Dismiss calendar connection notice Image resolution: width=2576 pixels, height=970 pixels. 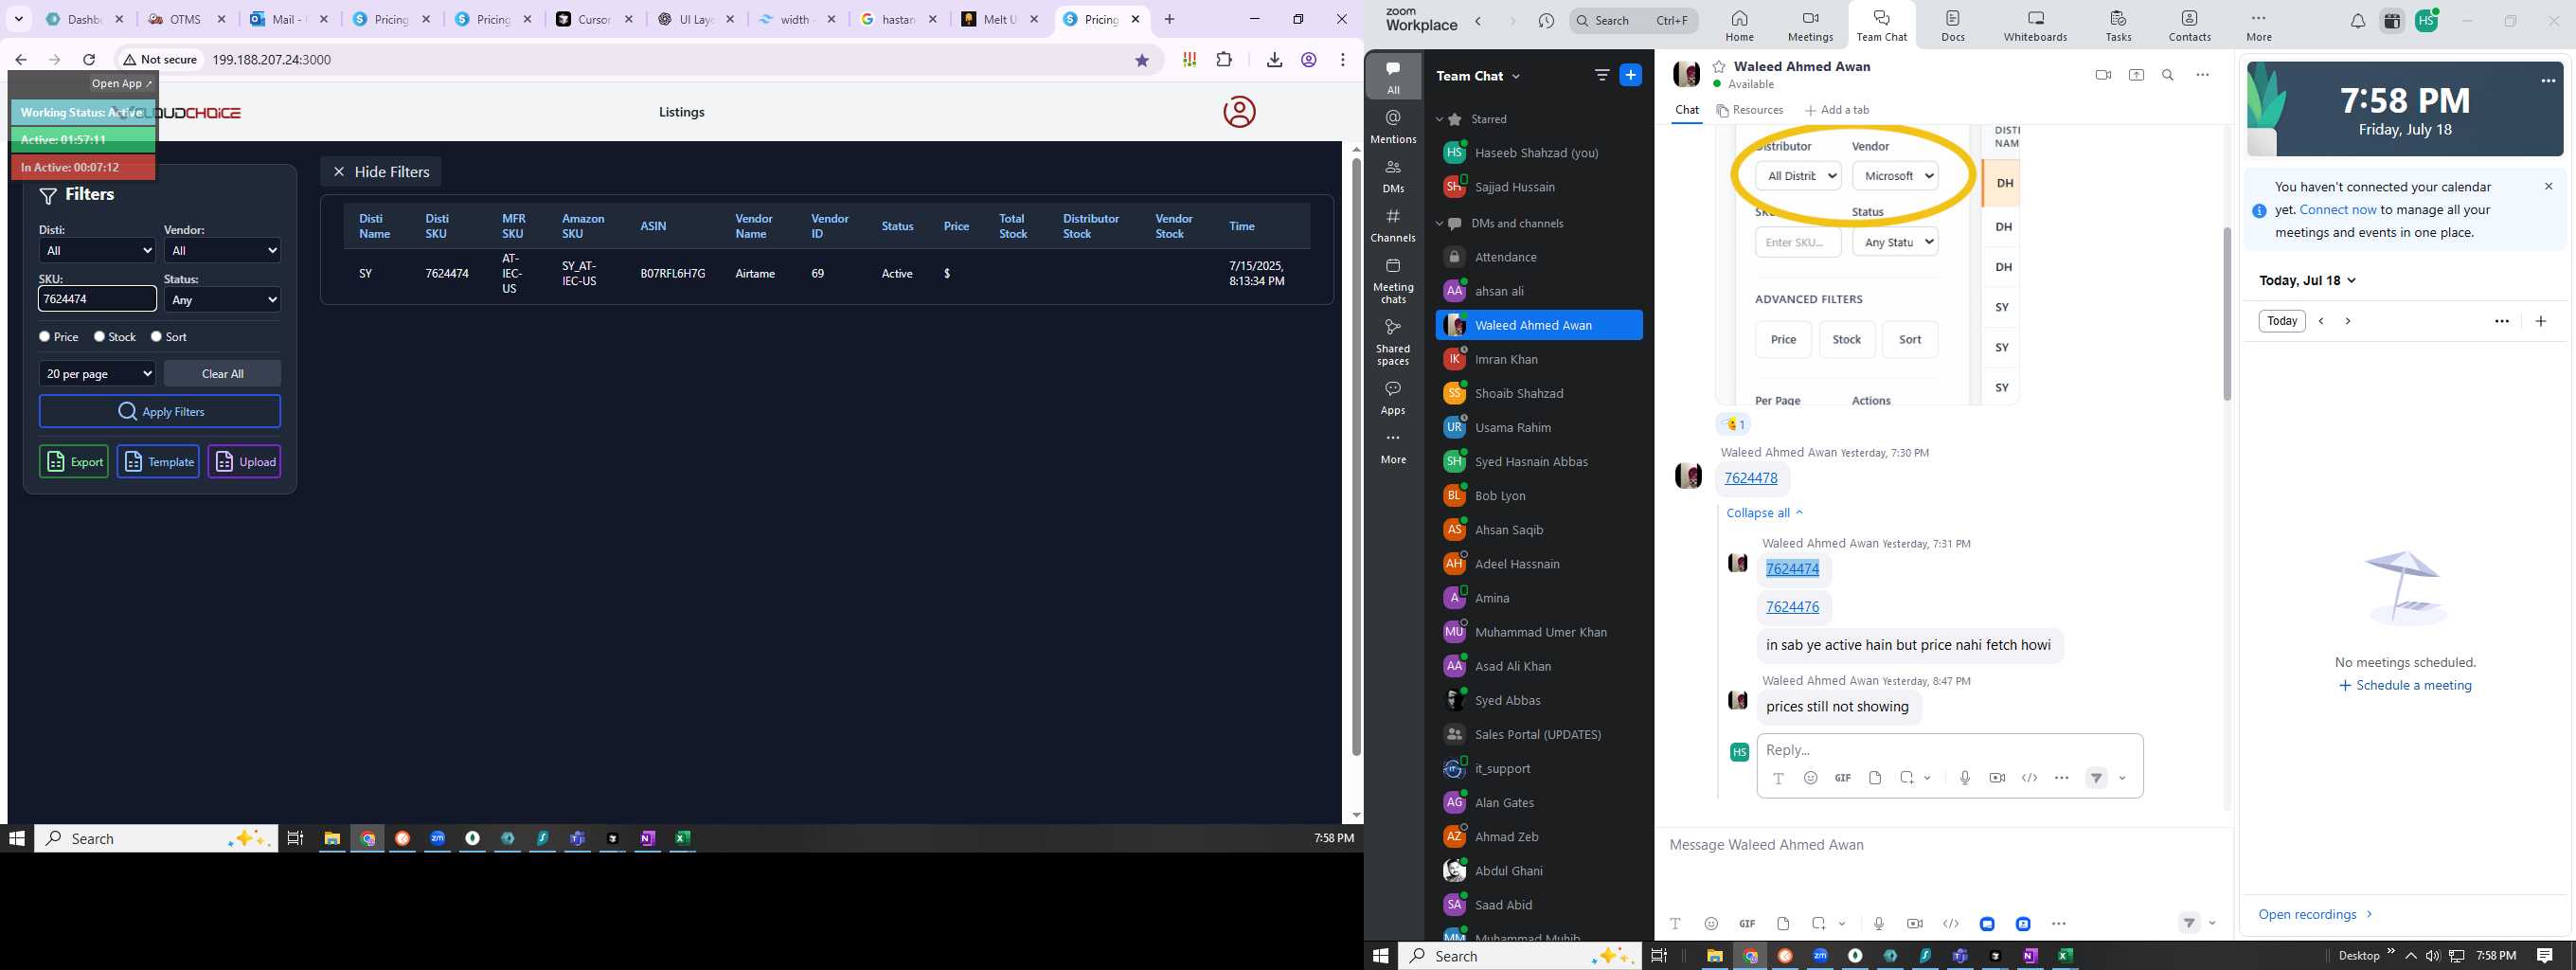click(x=2548, y=186)
